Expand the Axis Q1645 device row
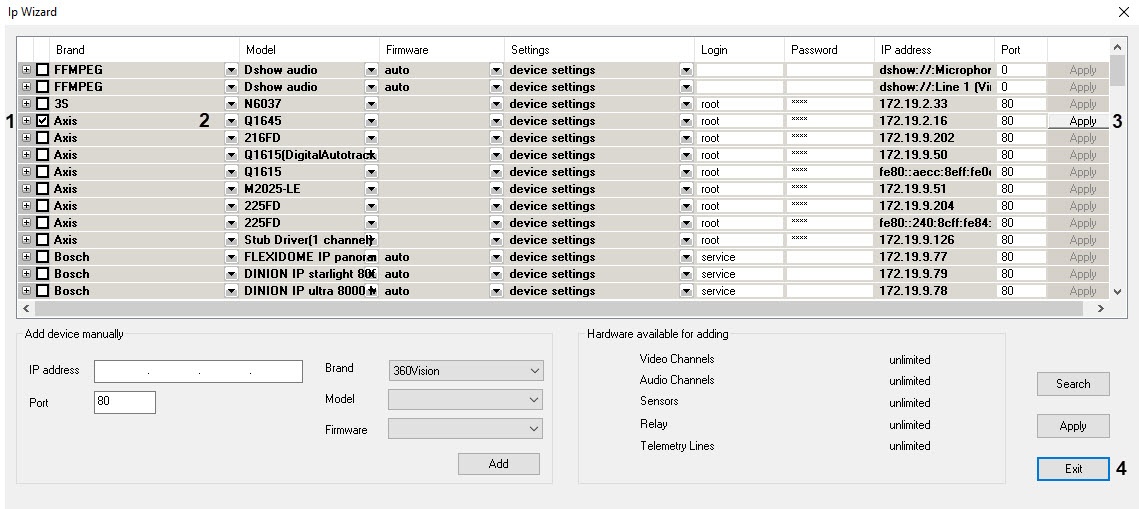This screenshot has height=509, width=1139. (26, 121)
